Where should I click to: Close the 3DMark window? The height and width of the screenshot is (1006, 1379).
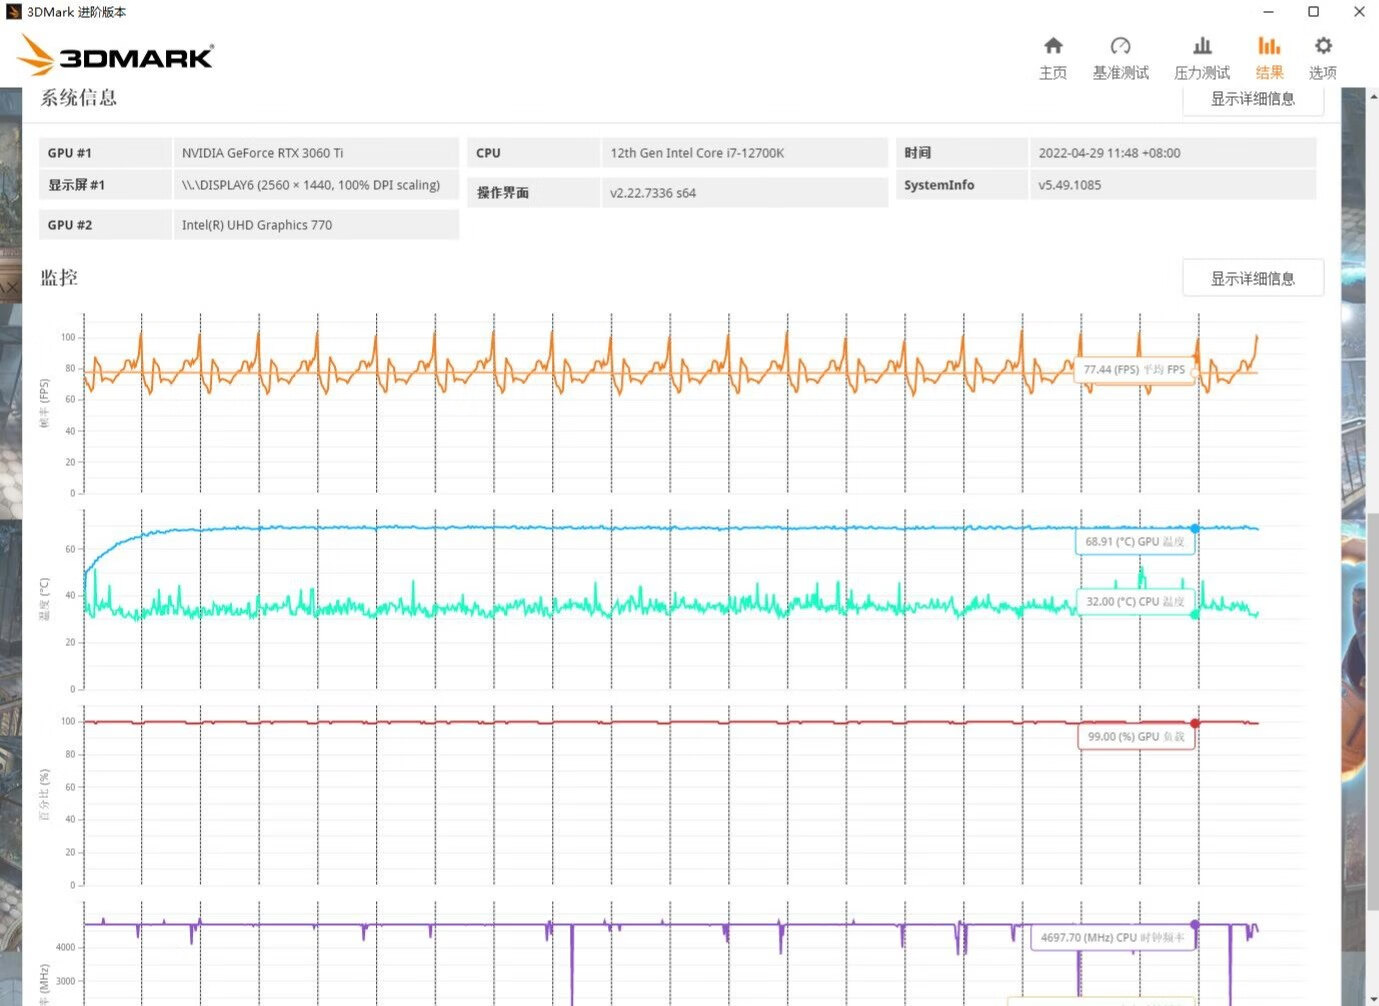pyautogui.click(x=1358, y=12)
